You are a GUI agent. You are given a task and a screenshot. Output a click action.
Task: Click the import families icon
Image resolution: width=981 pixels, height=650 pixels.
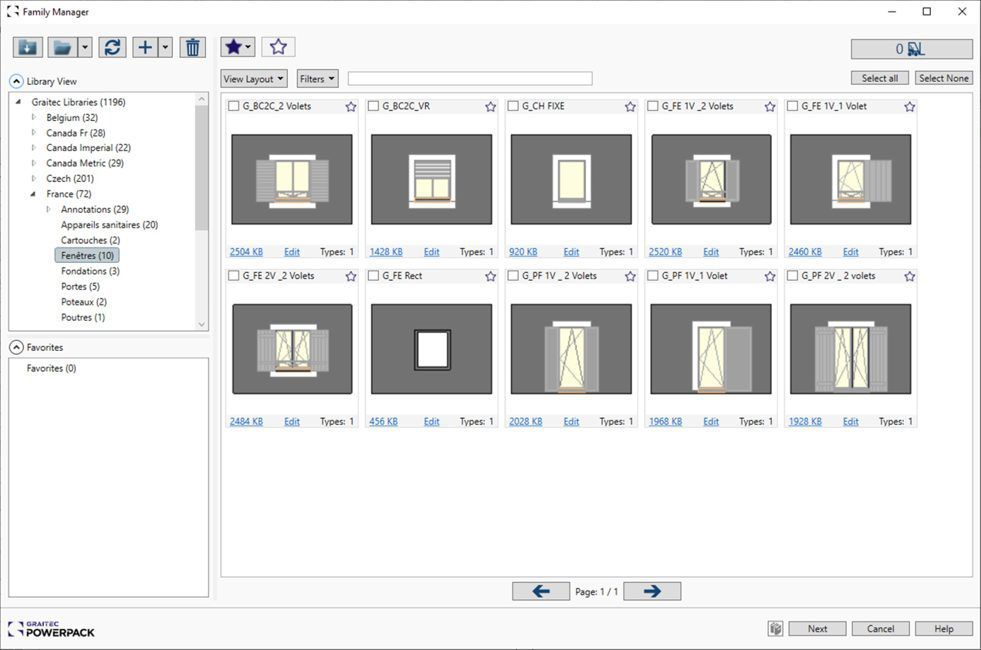[27, 46]
